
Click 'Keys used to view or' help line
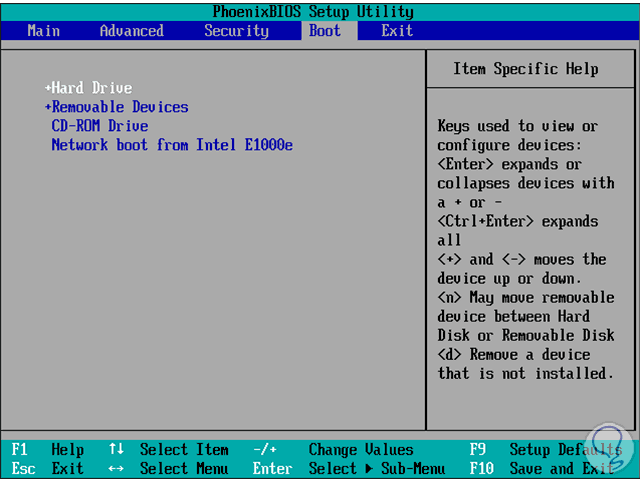coord(518,126)
